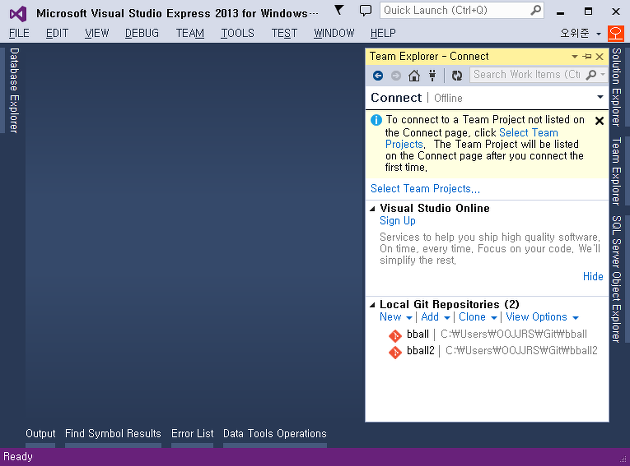
Task: Click the Quick Launch search field
Action: (x=462, y=10)
